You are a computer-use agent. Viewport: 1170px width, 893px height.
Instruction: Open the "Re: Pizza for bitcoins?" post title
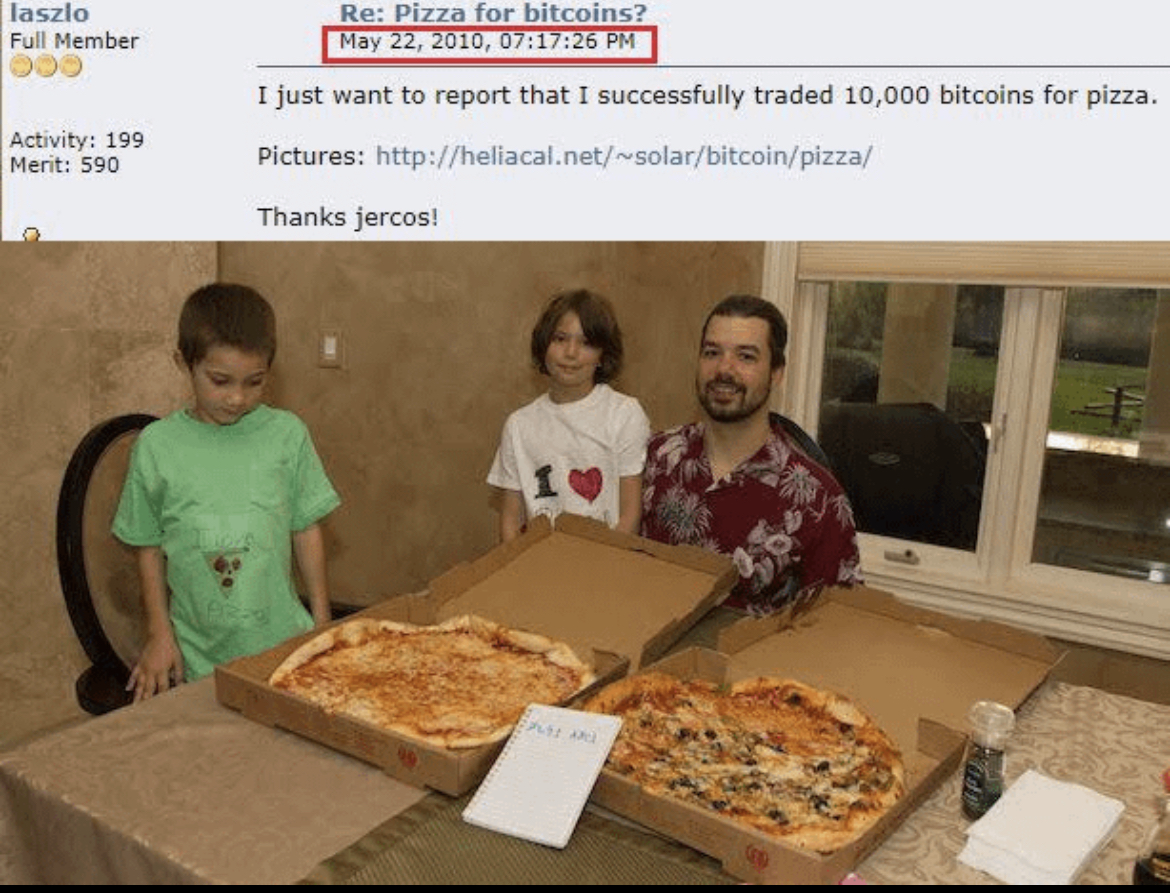493,13
